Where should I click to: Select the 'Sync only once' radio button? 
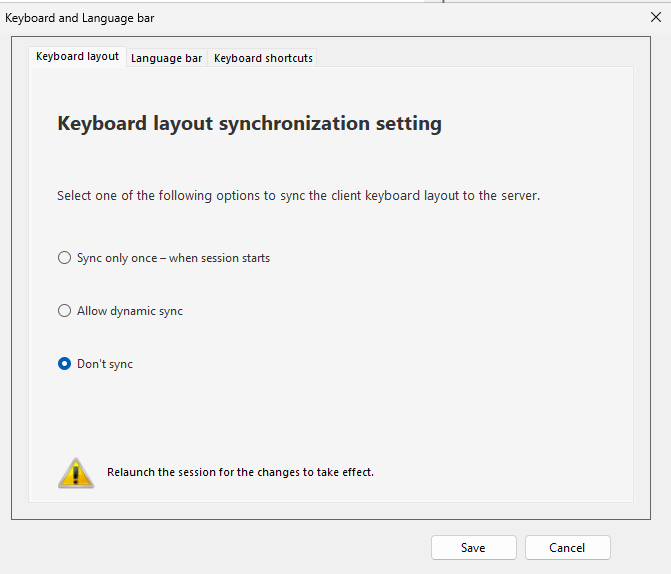65,258
